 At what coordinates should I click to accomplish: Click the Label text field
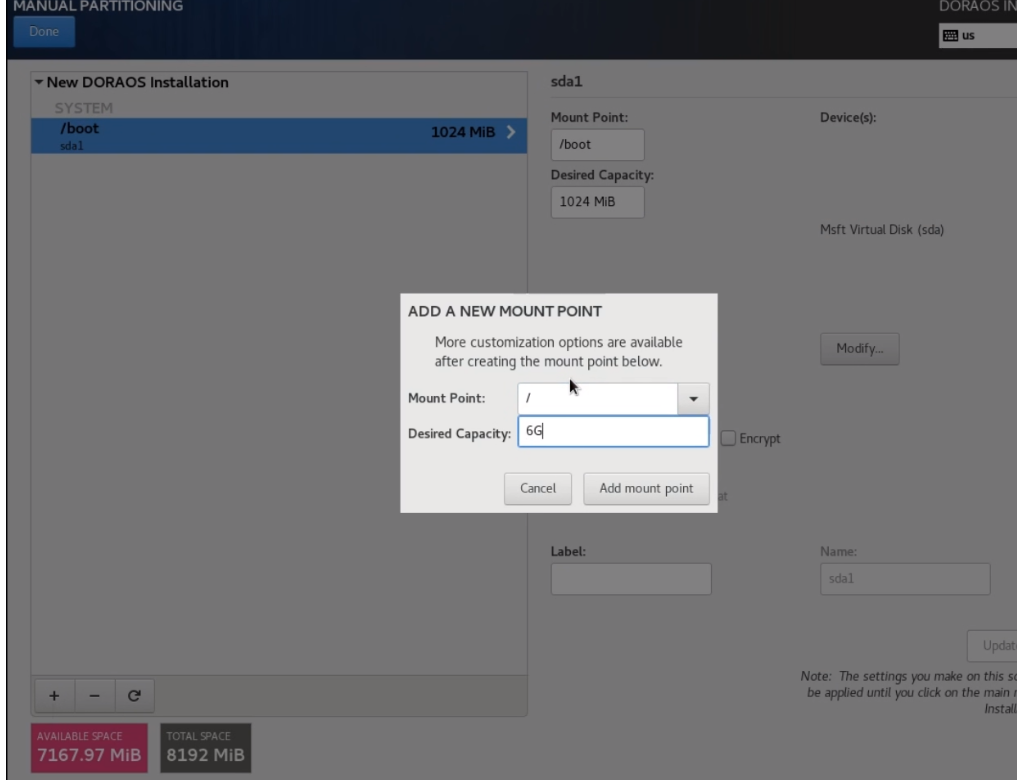(631, 579)
